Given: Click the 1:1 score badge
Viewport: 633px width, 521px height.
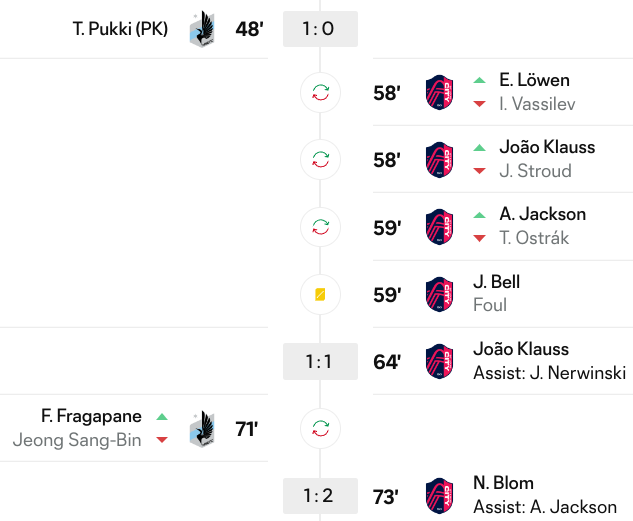Looking at the screenshot, I should pyautogui.click(x=320, y=361).
